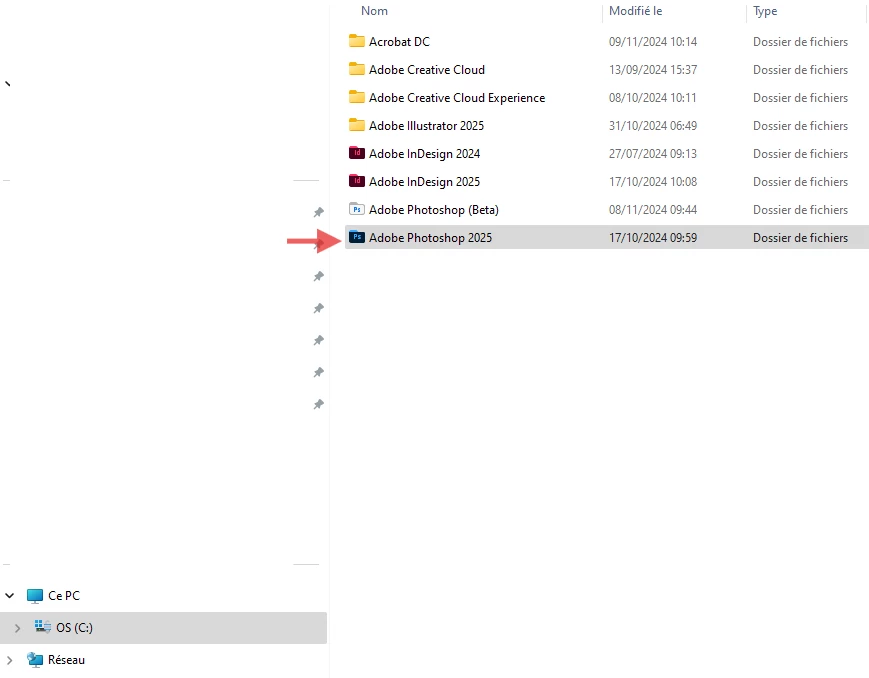The width and height of the screenshot is (869, 678).
Task: Expand the OS (C:) drive node
Action: point(17,628)
